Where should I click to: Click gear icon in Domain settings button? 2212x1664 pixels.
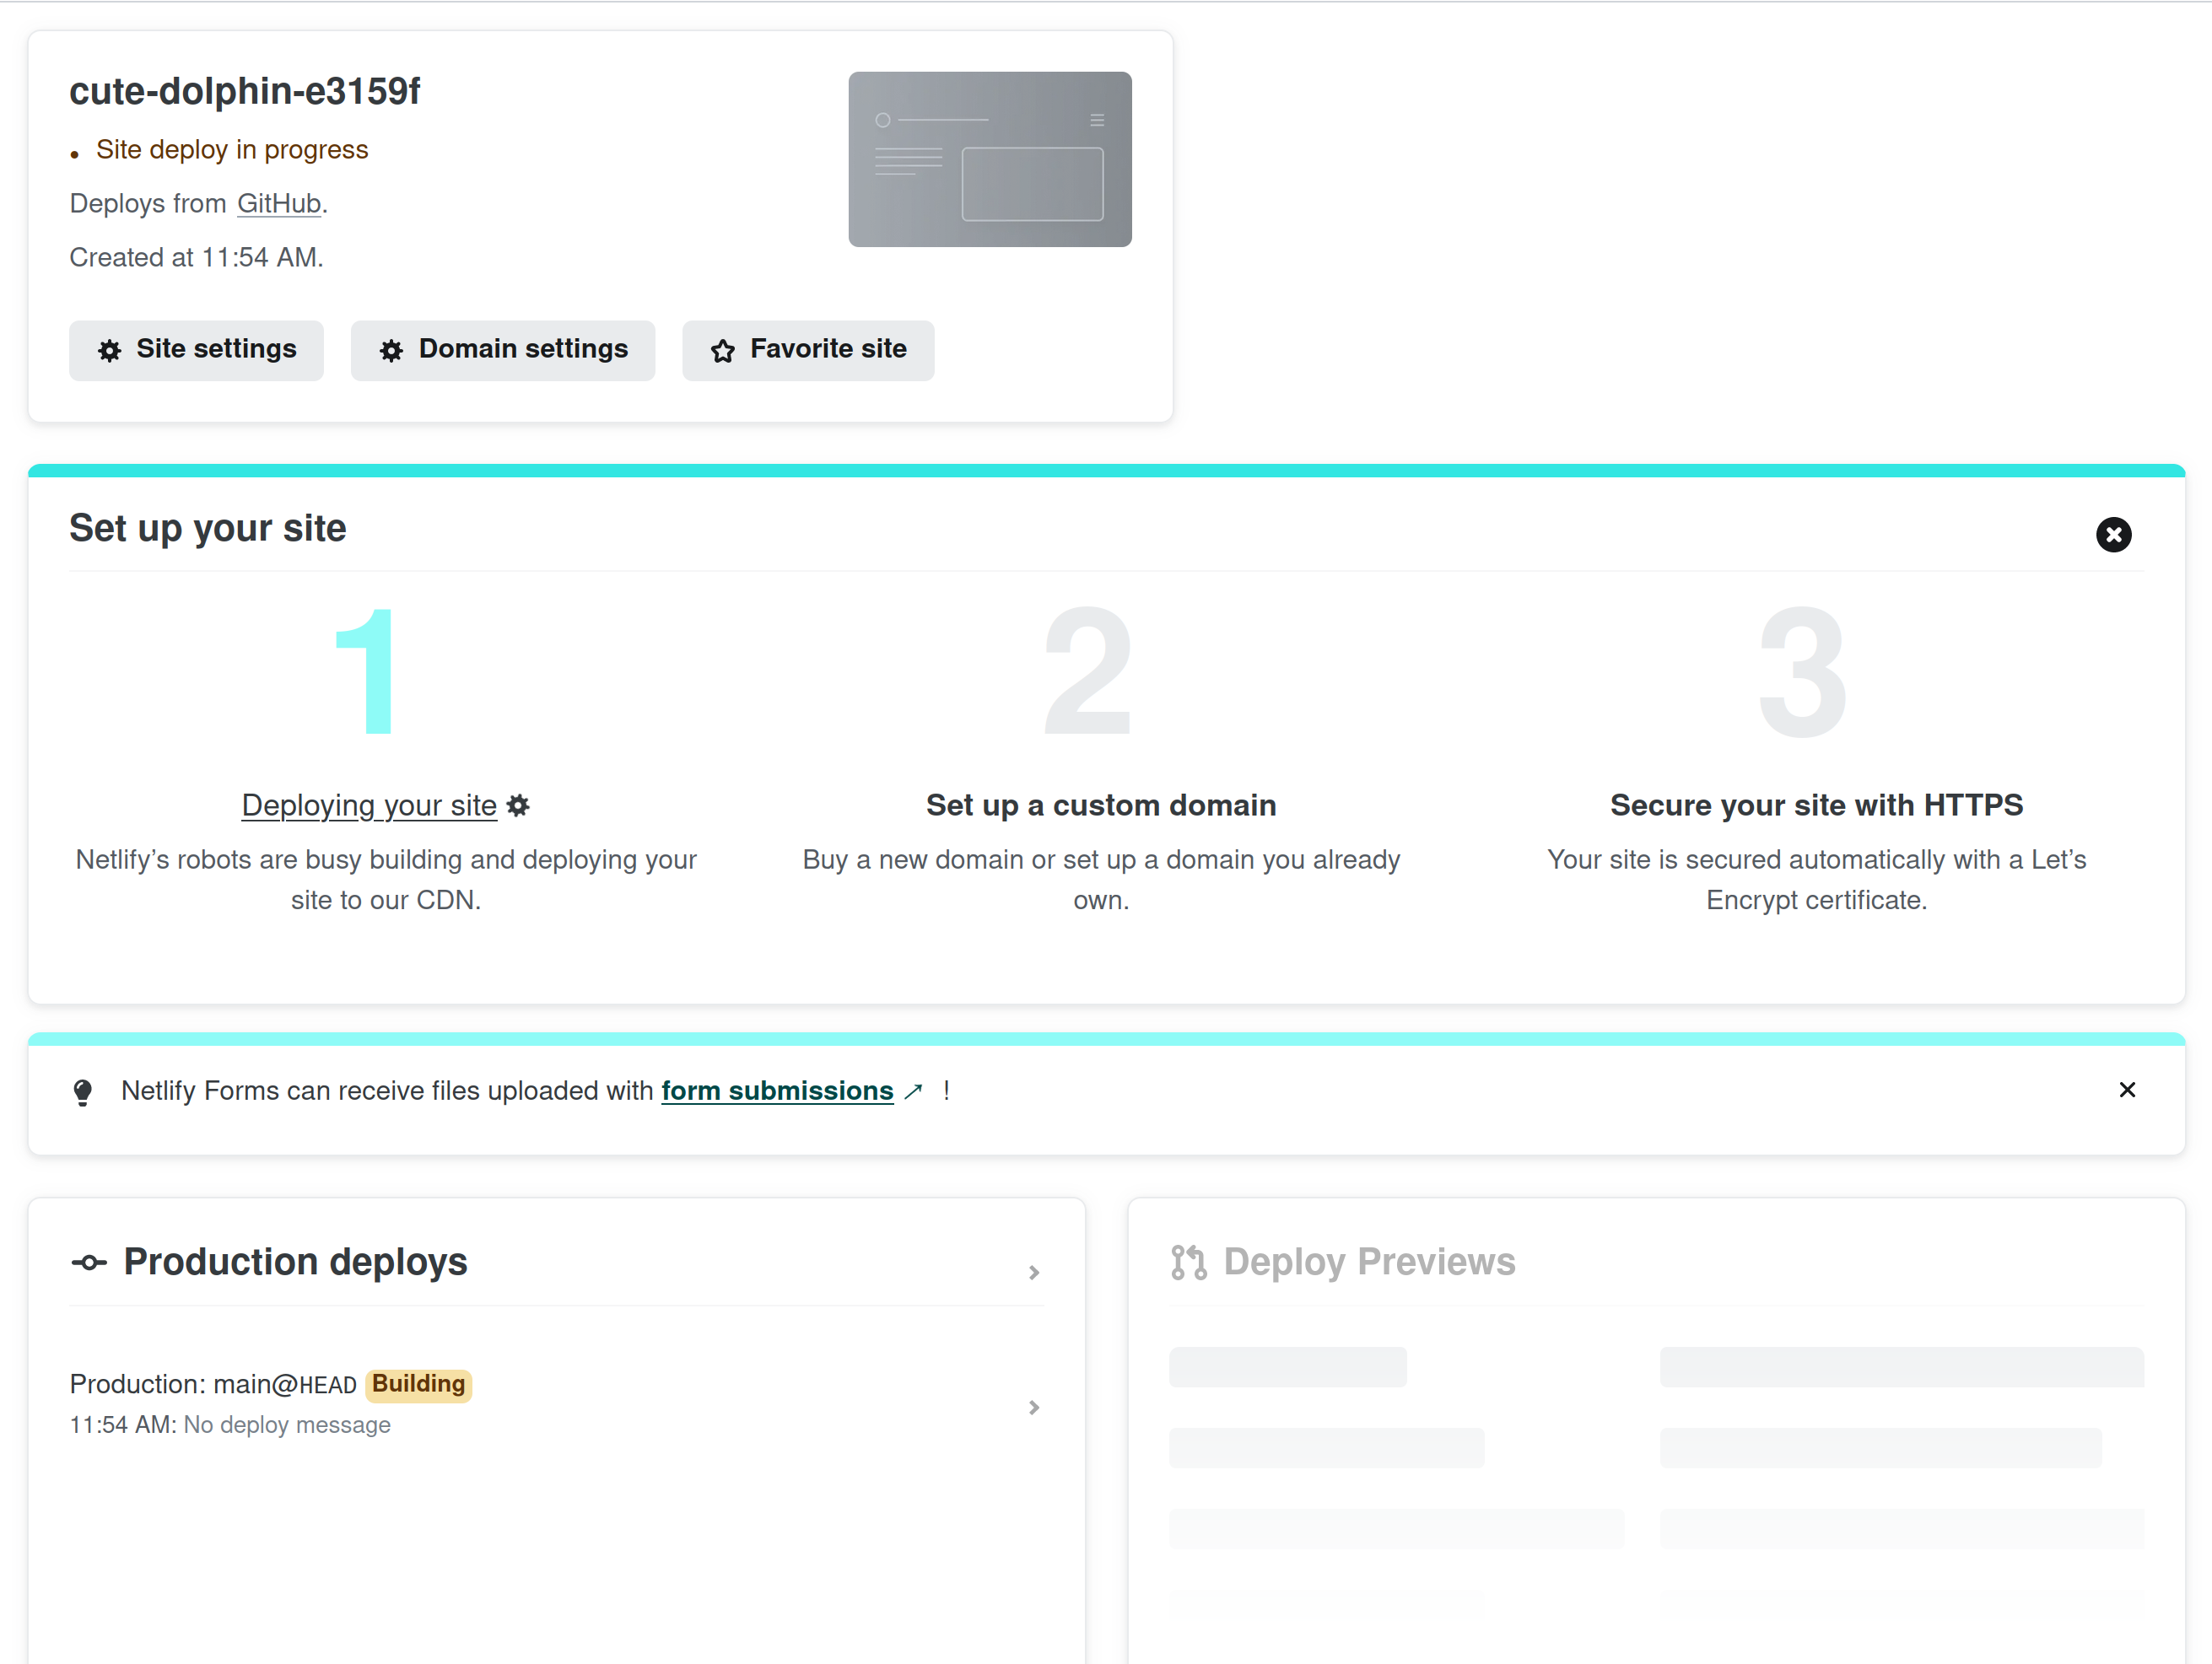click(x=391, y=351)
